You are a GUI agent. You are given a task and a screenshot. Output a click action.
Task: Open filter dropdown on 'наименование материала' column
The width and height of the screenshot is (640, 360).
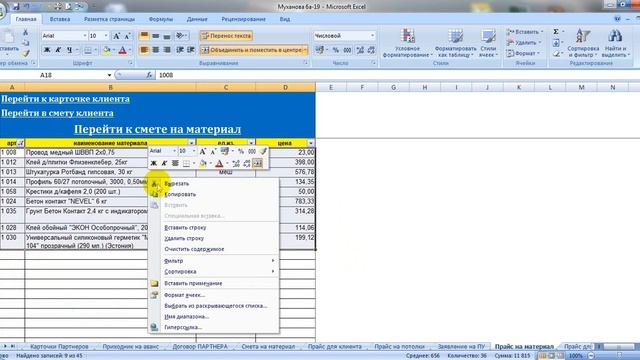click(x=191, y=143)
